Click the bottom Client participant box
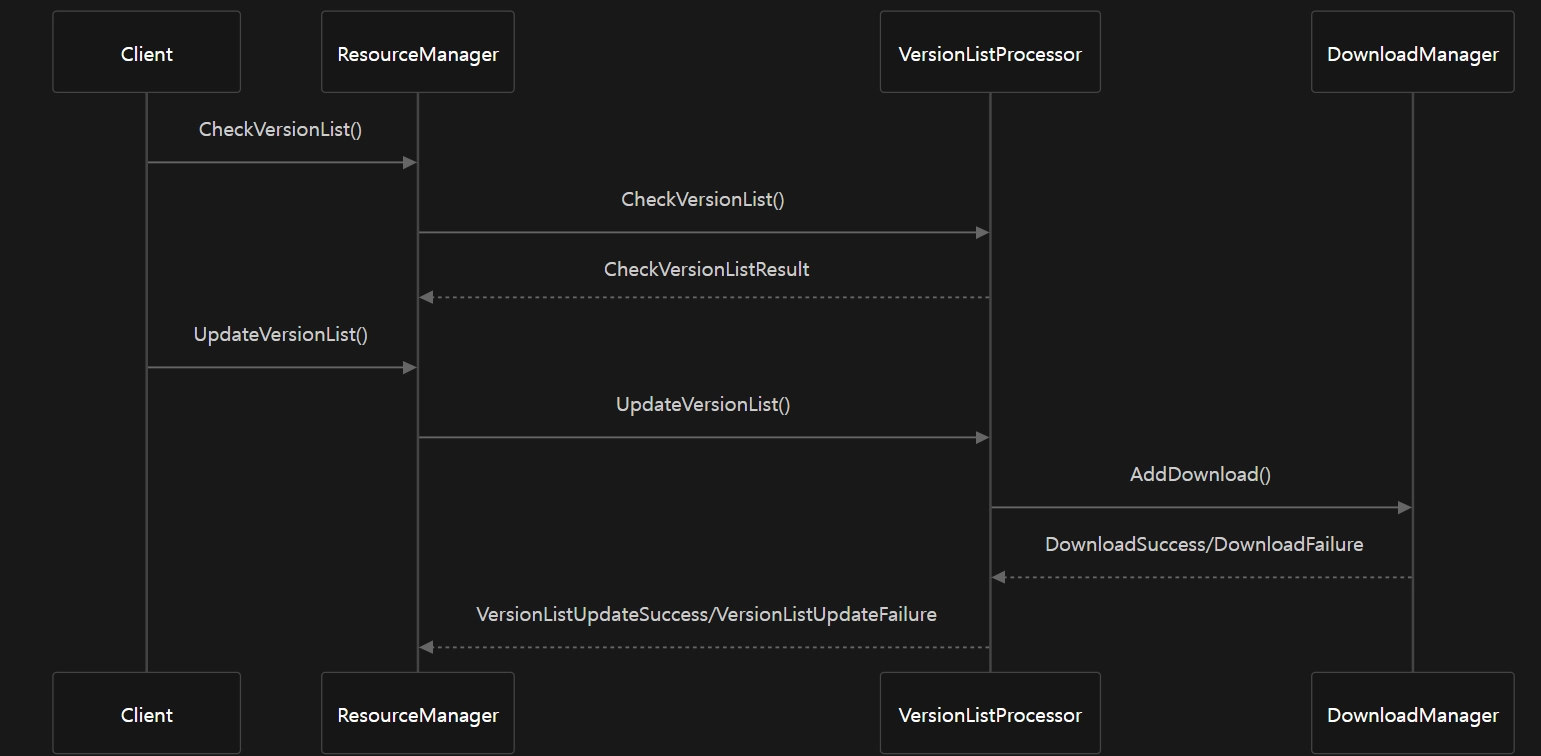The image size is (1541, 756). point(146,714)
